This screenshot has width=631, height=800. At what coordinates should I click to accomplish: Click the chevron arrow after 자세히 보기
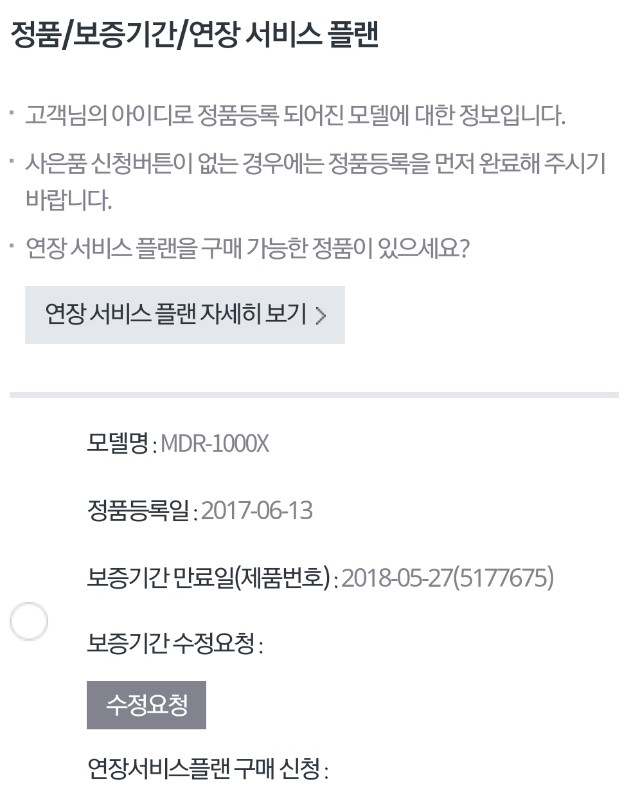click(321, 316)
